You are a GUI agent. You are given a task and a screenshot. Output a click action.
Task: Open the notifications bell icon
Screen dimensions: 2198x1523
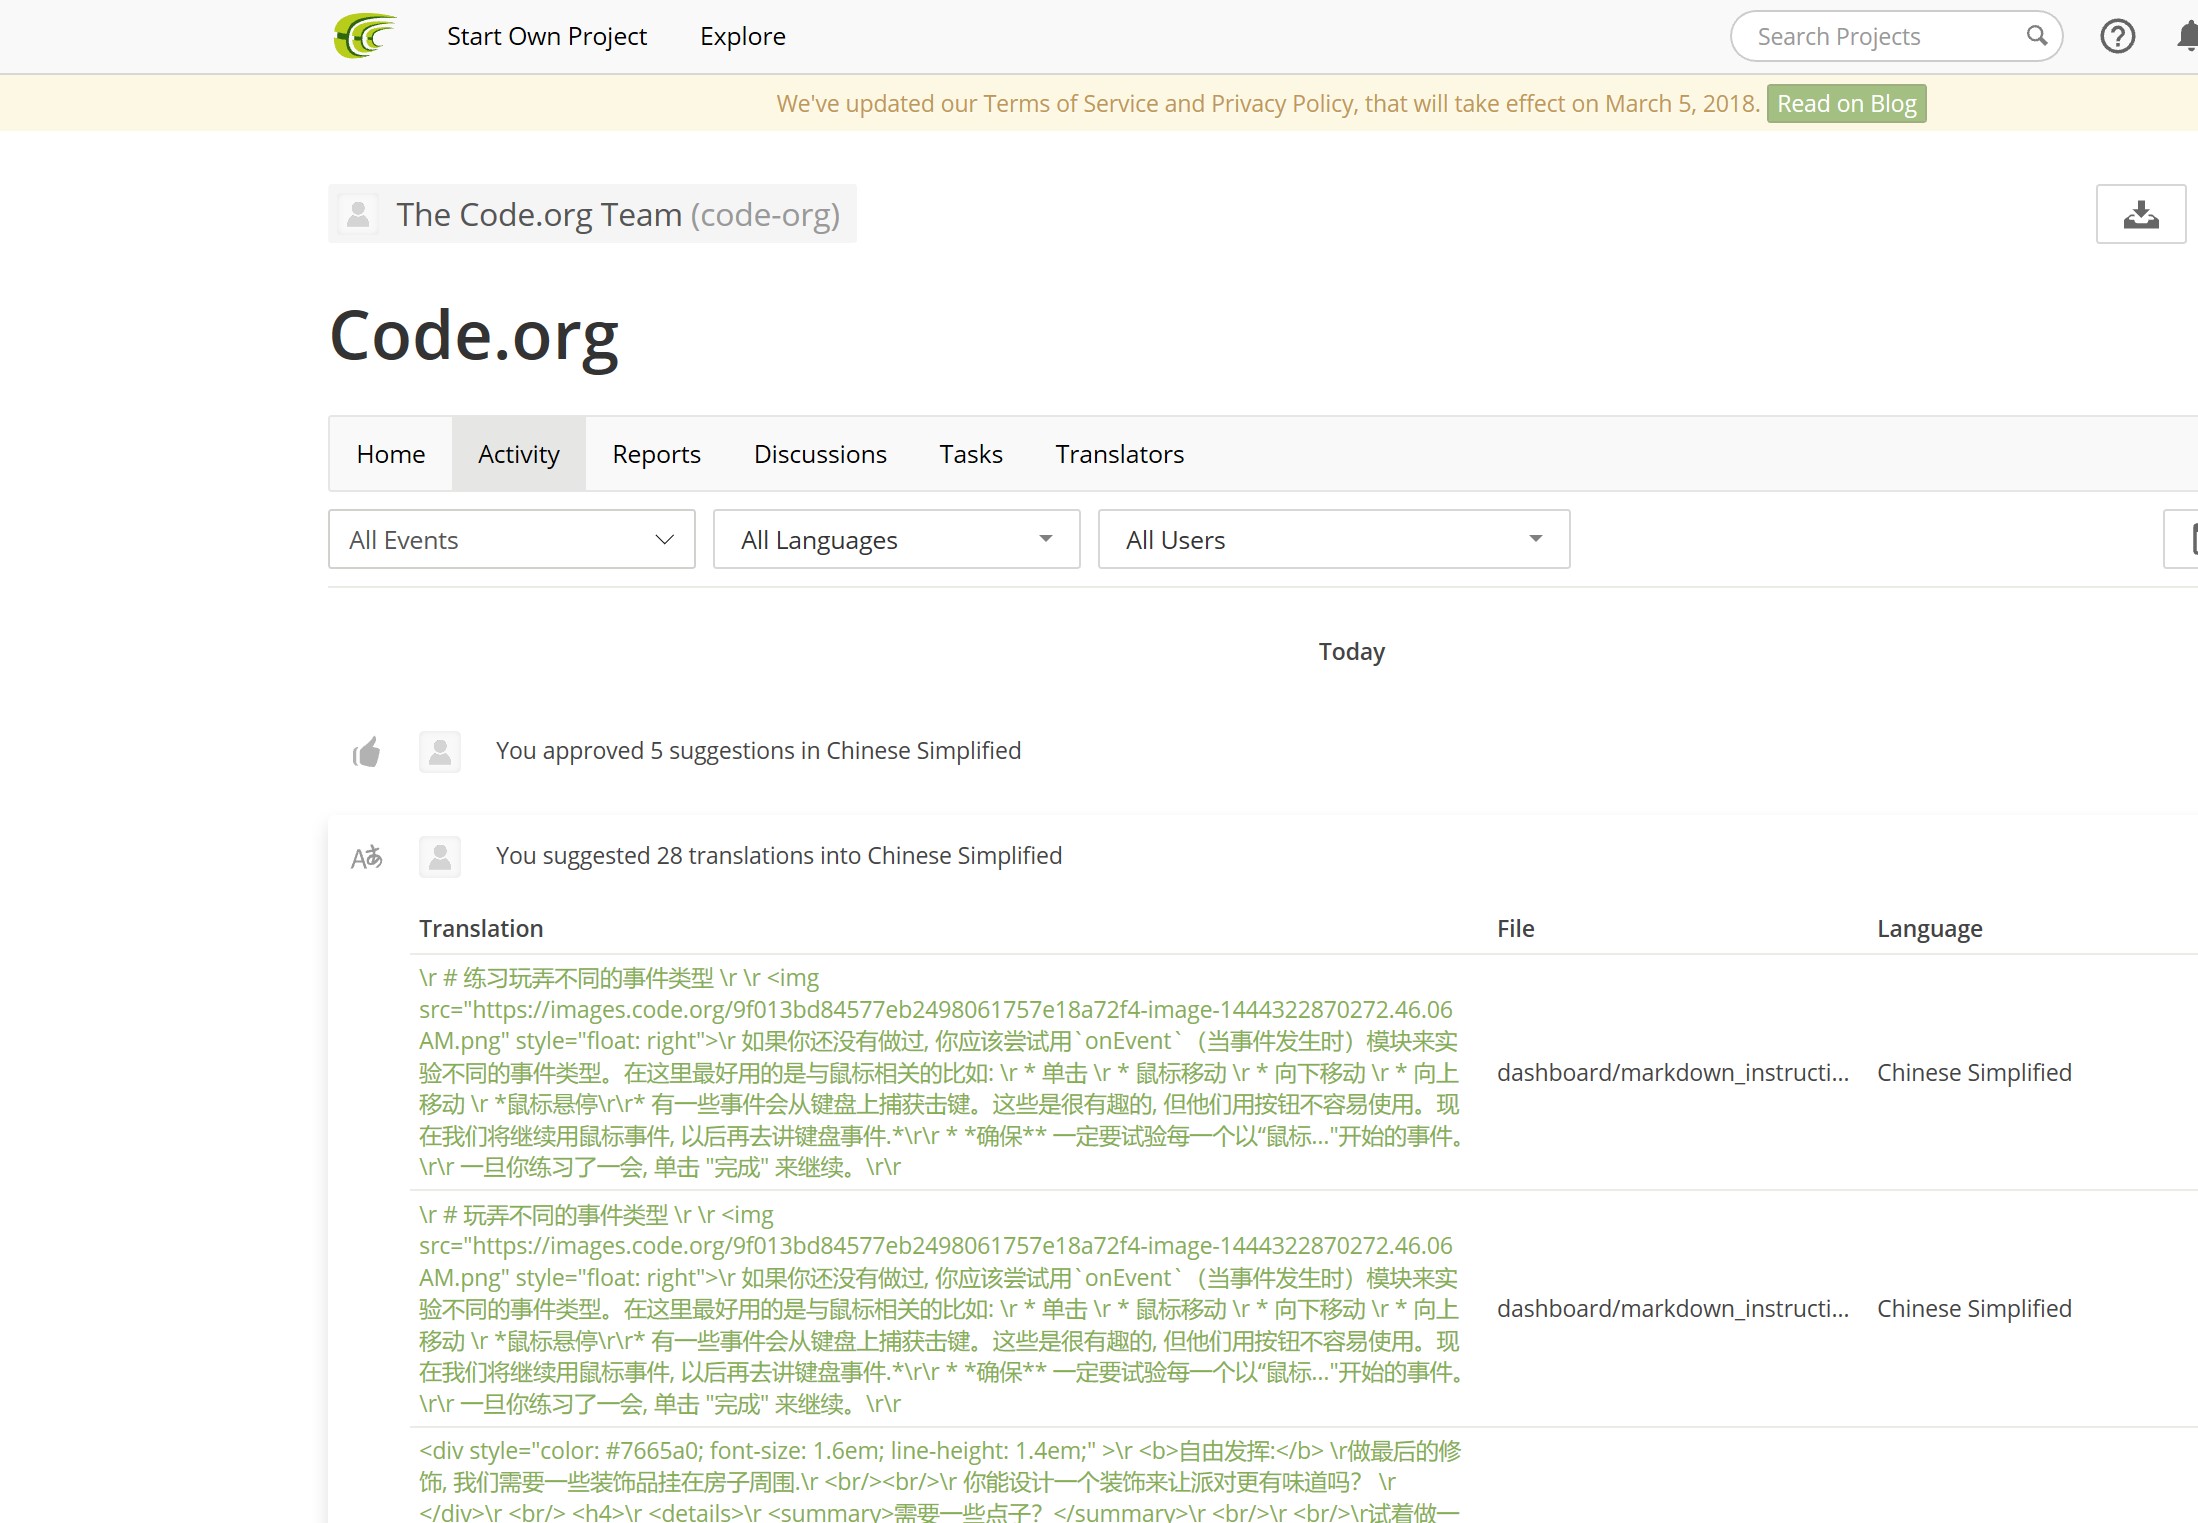[2188, 36]
